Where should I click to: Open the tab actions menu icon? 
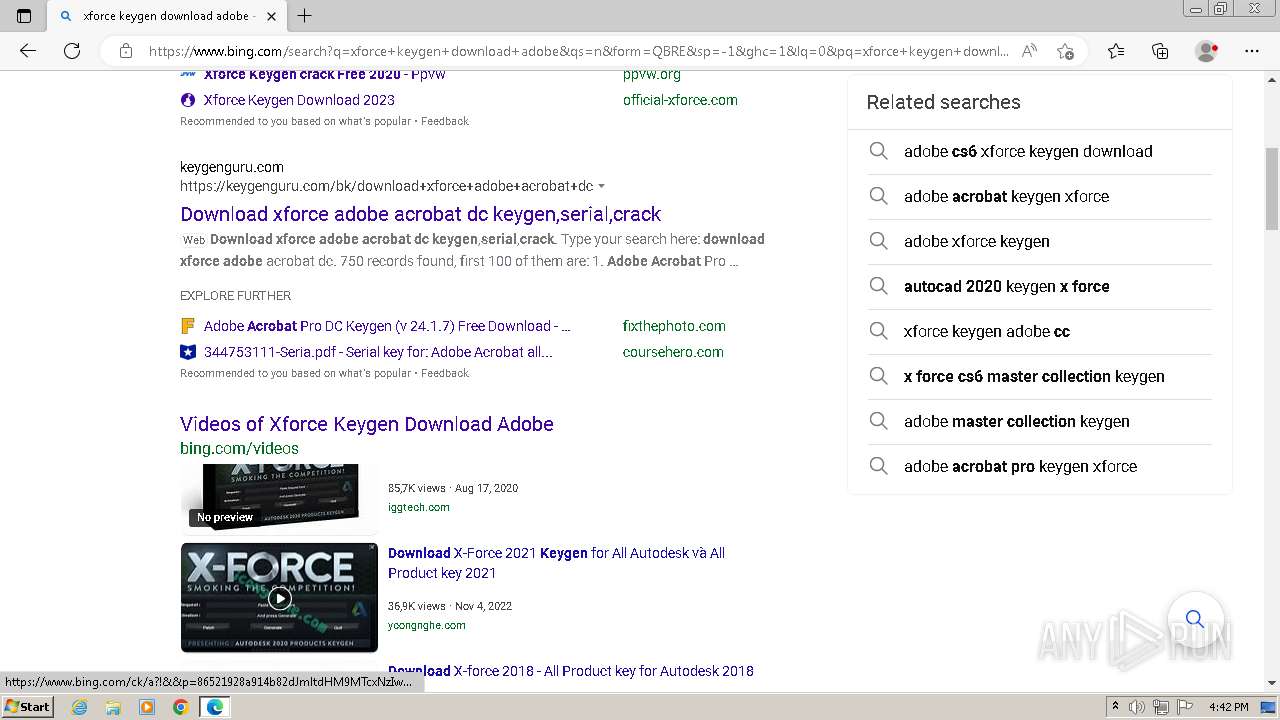tap(24, 16)
